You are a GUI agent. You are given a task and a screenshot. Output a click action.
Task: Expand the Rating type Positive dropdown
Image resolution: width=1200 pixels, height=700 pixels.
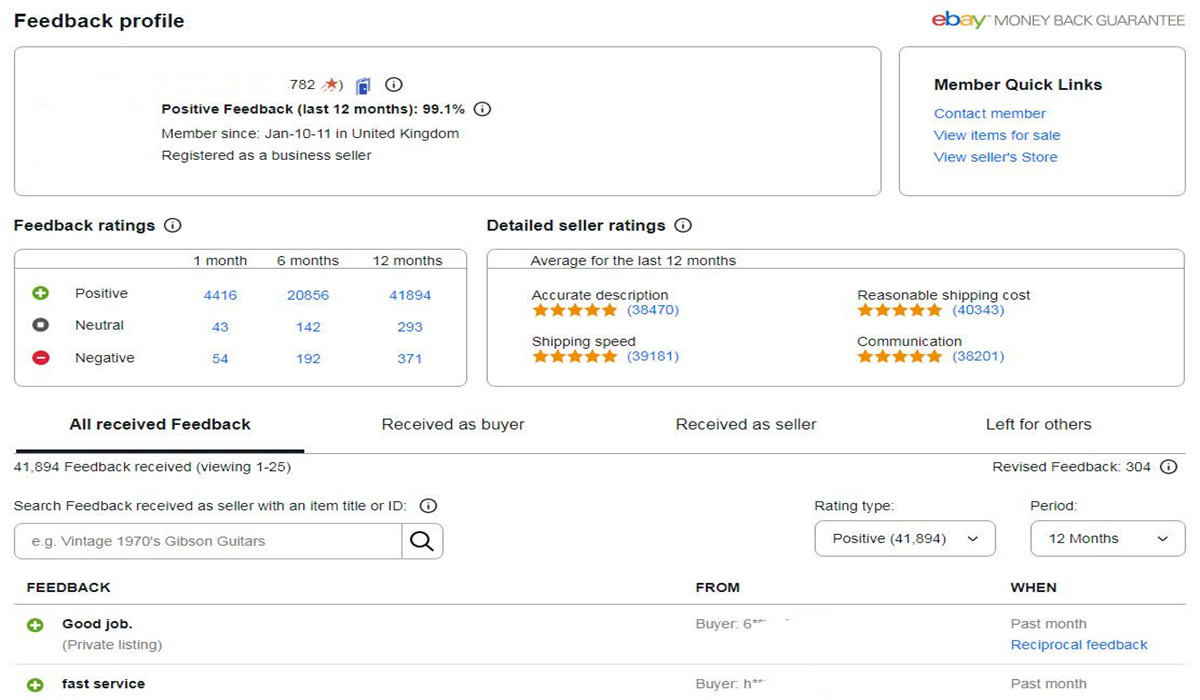point(905,539)
